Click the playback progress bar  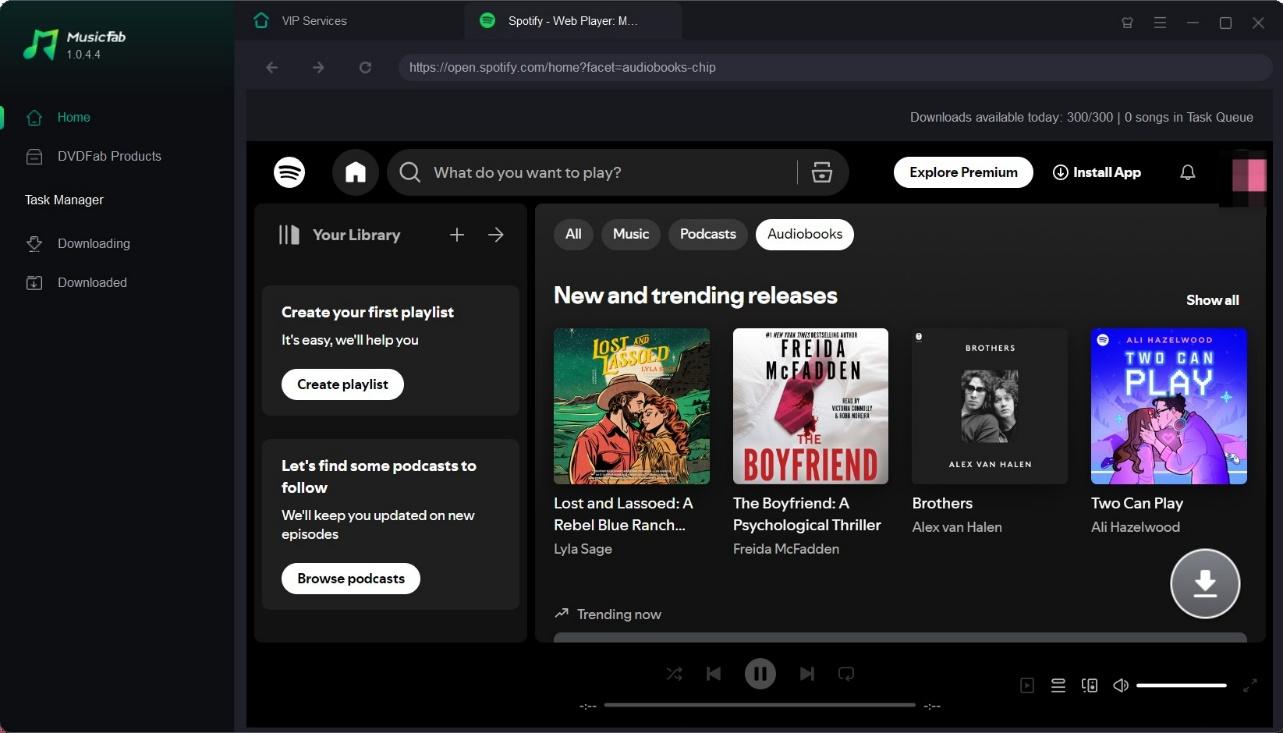[760, 705]
